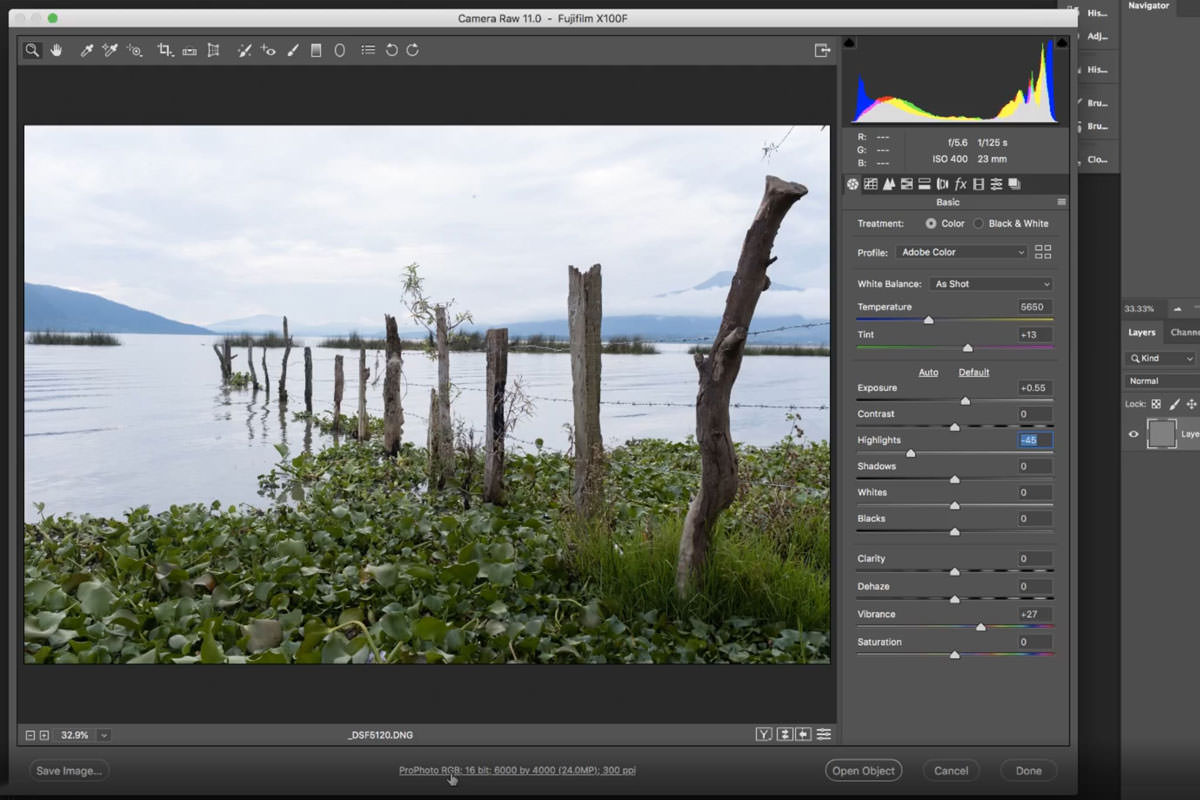Image resolution: width=1200 pixels, height=800 pixels.
Task: Activate the White Balance eyedropper tool
Action: coord(85,49)
